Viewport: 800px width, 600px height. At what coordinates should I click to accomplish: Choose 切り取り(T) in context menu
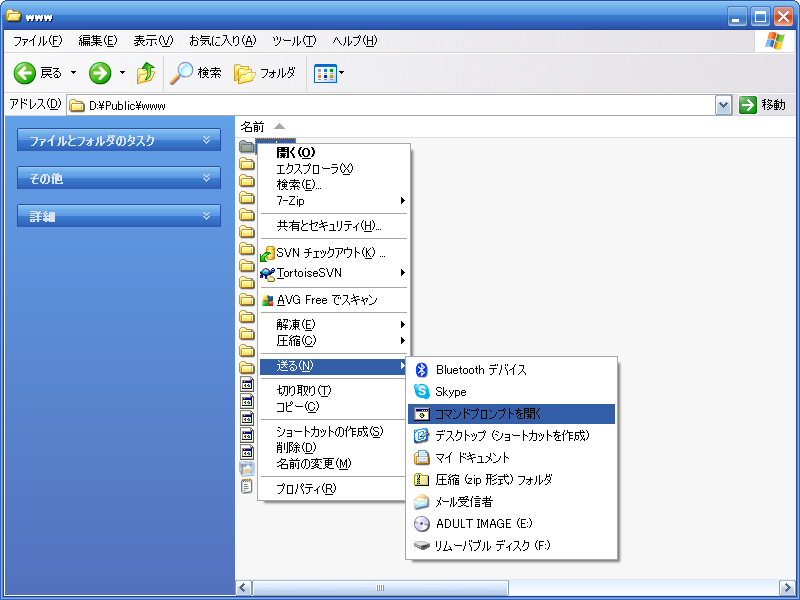point(334,391)
